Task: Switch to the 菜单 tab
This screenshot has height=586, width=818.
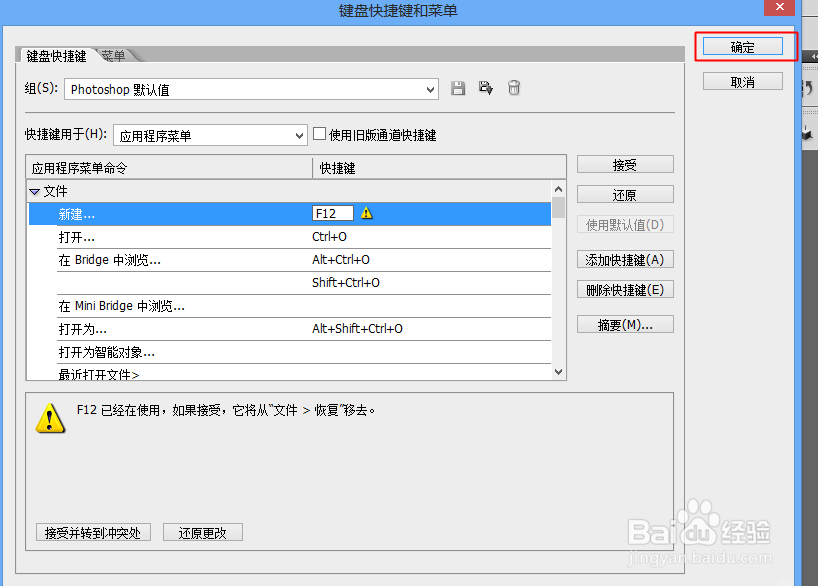Action: tap(112, 56)
